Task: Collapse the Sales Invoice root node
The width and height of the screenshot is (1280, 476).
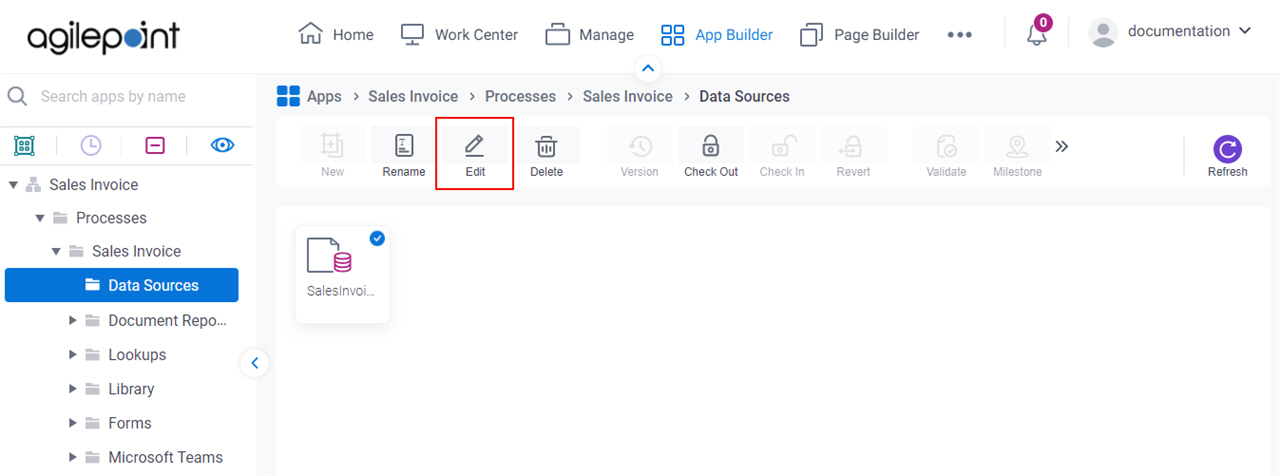Action: click(x=13, y=185)
